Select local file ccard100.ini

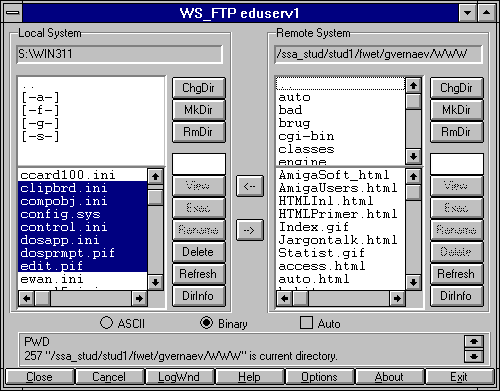point(83,175)
